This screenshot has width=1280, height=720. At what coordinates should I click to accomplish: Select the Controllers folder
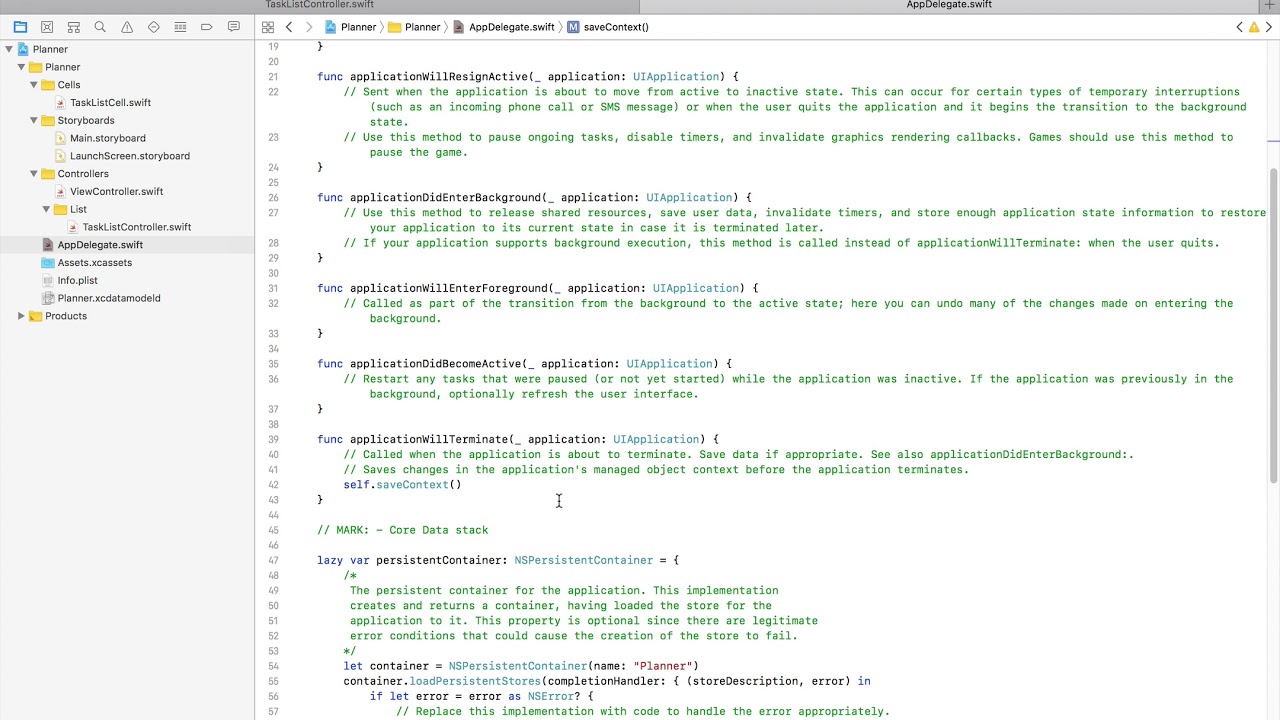click(82, 174)
